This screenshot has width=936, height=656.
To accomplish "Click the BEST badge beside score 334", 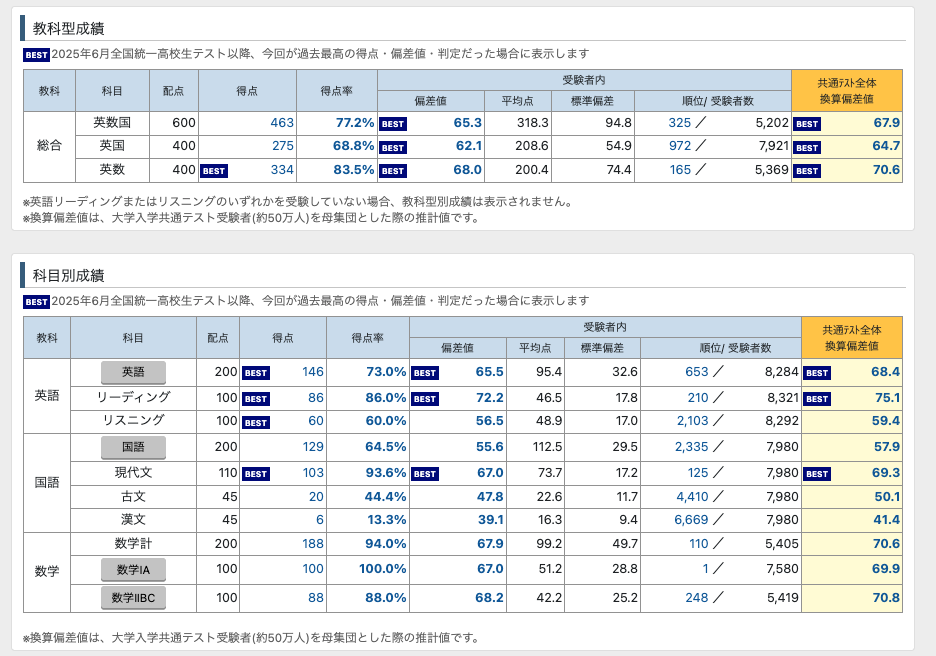I will (214, 171).
